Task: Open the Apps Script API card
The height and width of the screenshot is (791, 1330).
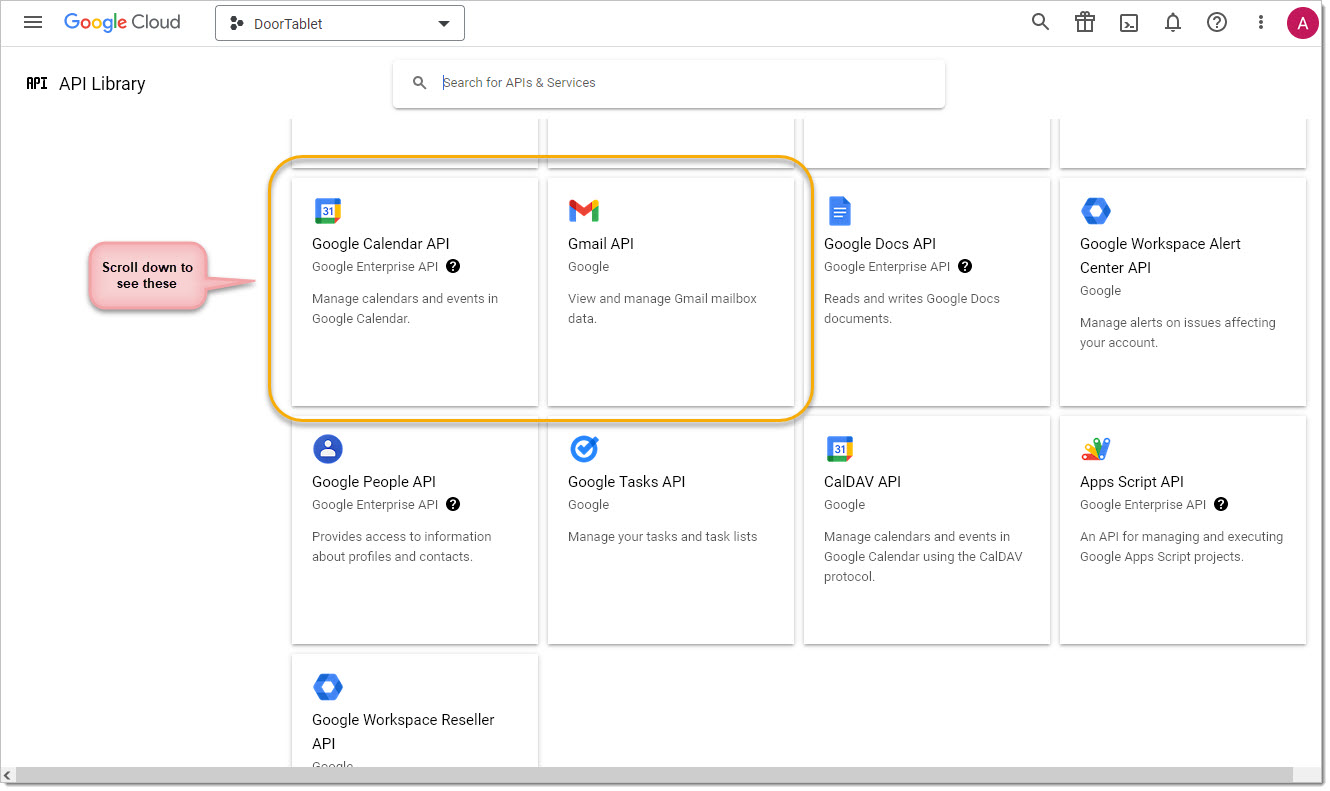Action: (1182, 529)
